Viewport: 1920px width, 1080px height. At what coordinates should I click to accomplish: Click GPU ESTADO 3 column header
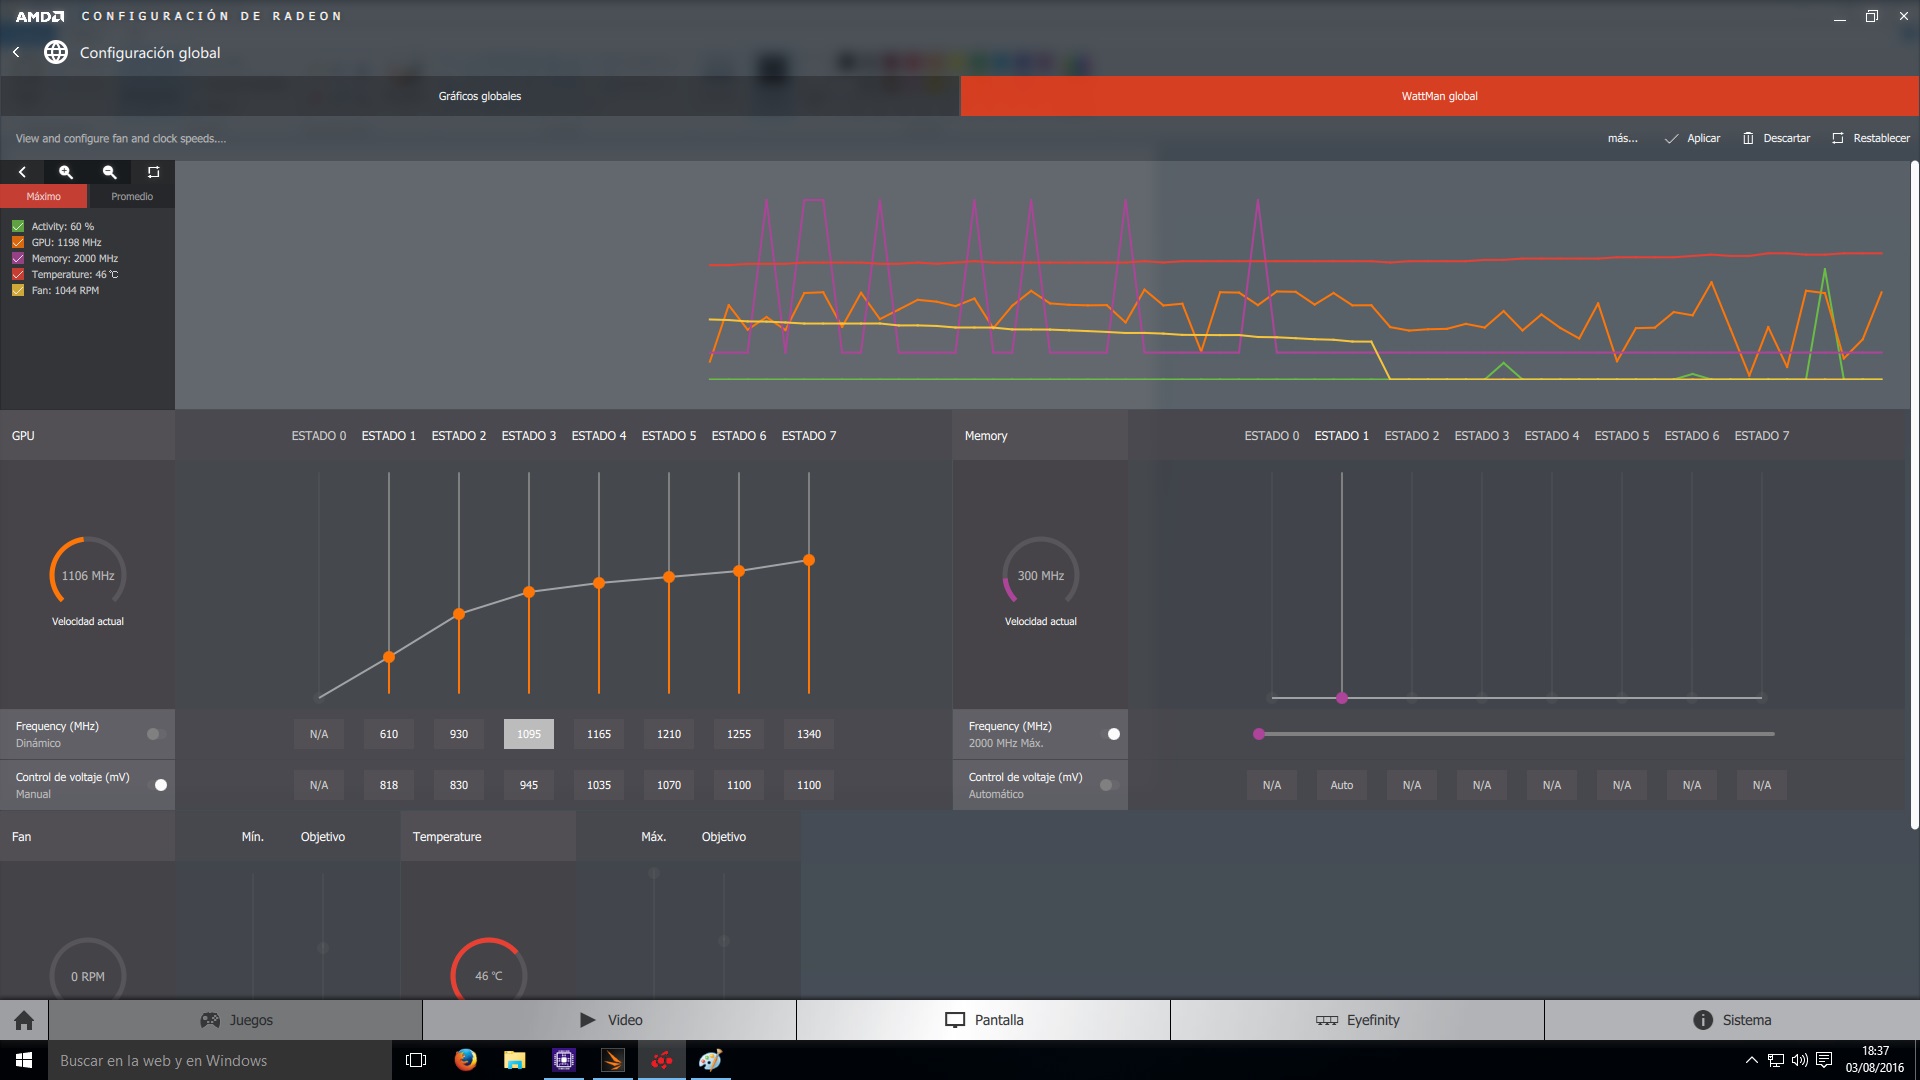coord(529,436)
